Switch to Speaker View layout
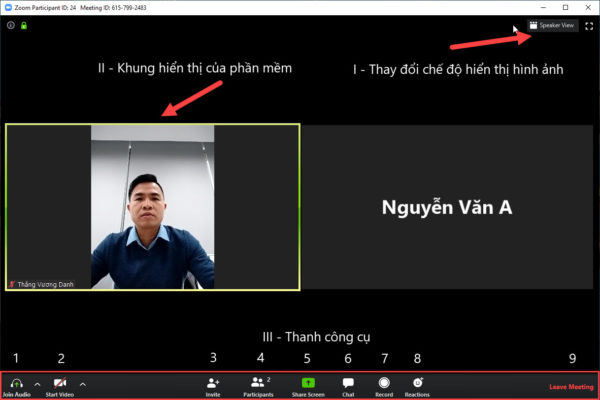600x400 pixels. [x=552, y=26]
